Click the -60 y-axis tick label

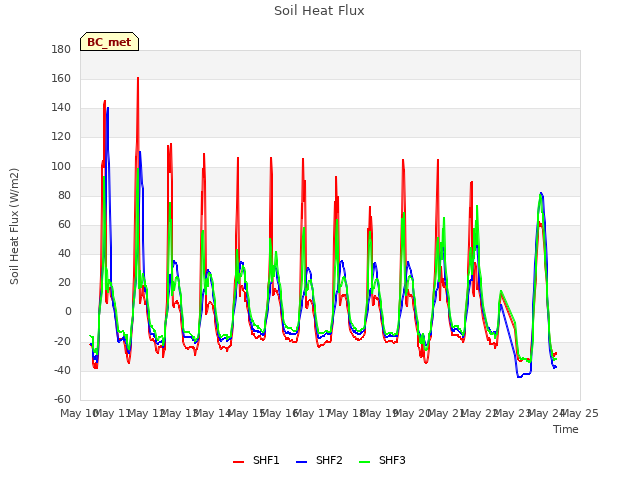coord(62,399)
